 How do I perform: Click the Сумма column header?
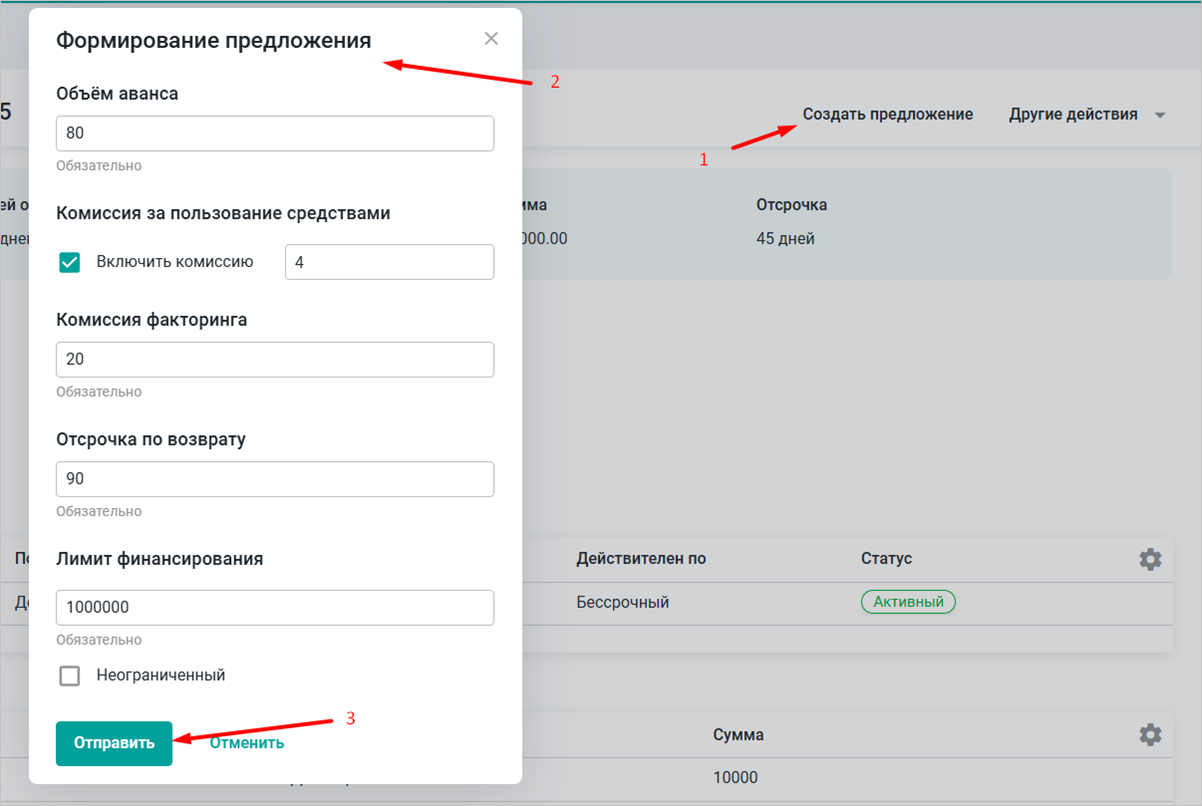pyautogui.click(x=738, y=735)
